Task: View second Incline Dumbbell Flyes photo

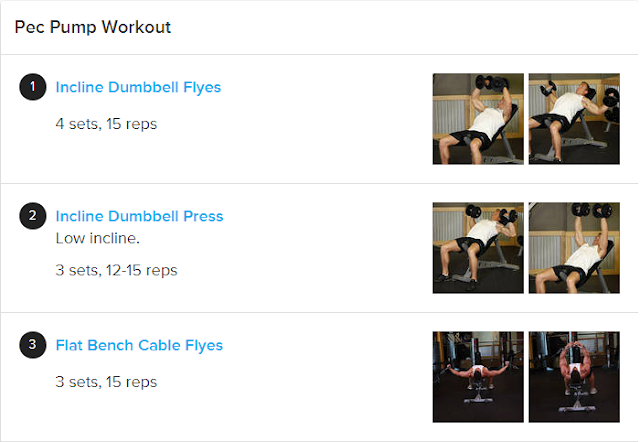Action: [574, 118]
